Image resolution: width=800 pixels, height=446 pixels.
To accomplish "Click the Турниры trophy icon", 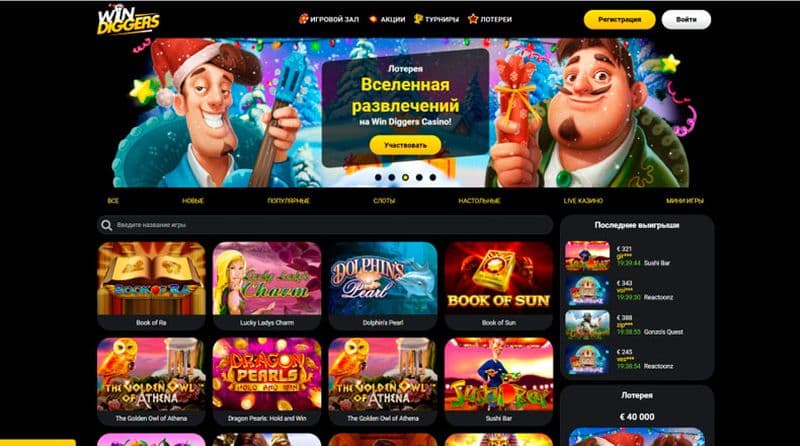I will (x=418, y=19).
